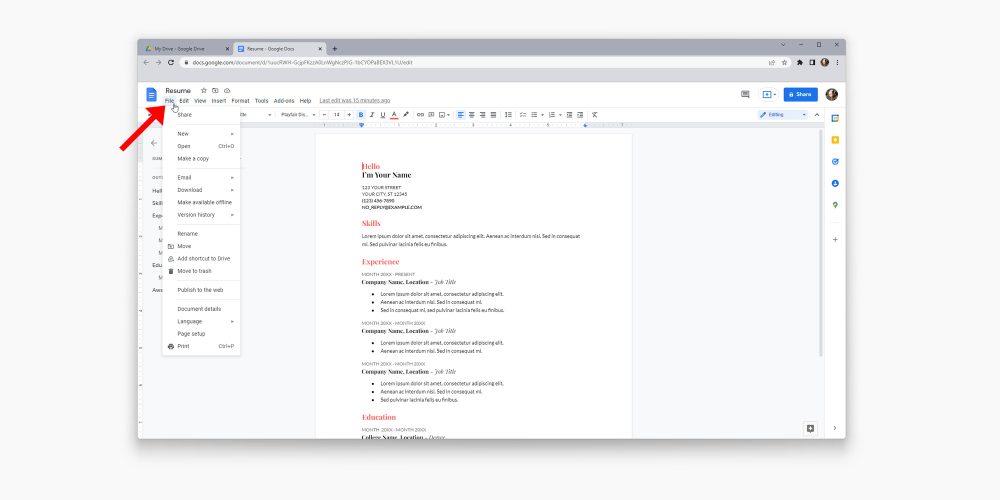
Task: Apply italic formatting from the toolbar
Action: click(371, 115)
